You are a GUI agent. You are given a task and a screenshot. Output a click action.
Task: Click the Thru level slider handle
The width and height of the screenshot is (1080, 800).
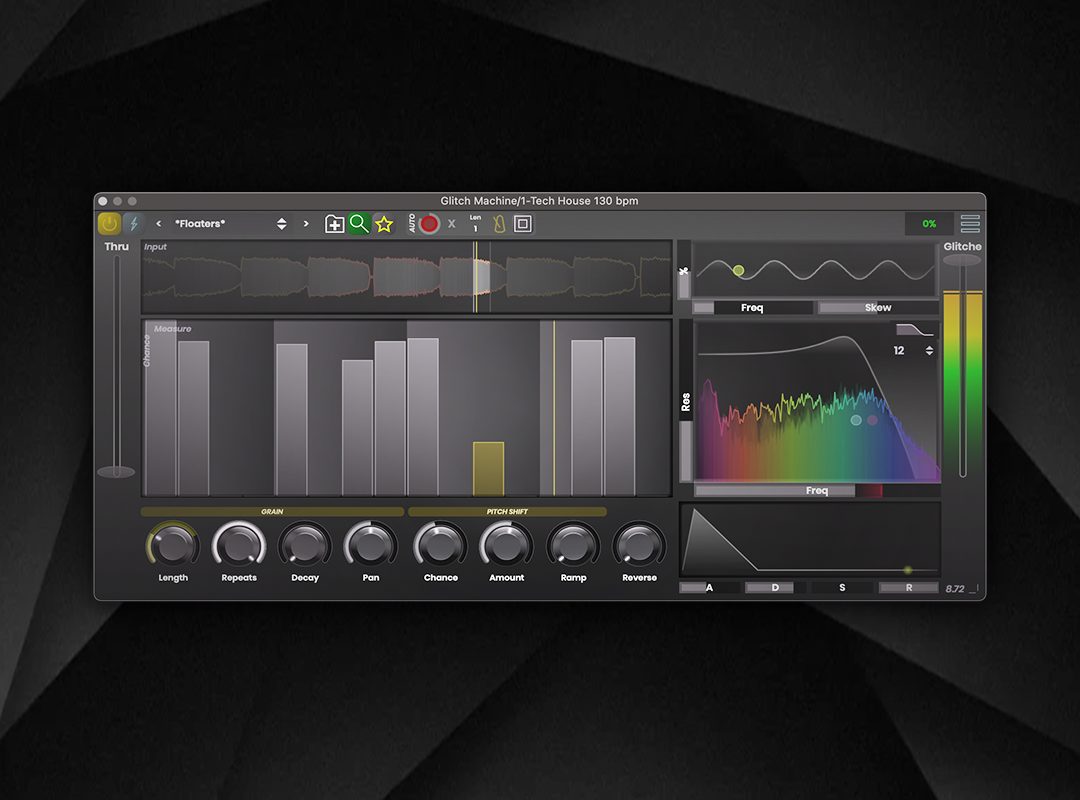[x=116, y=472]
